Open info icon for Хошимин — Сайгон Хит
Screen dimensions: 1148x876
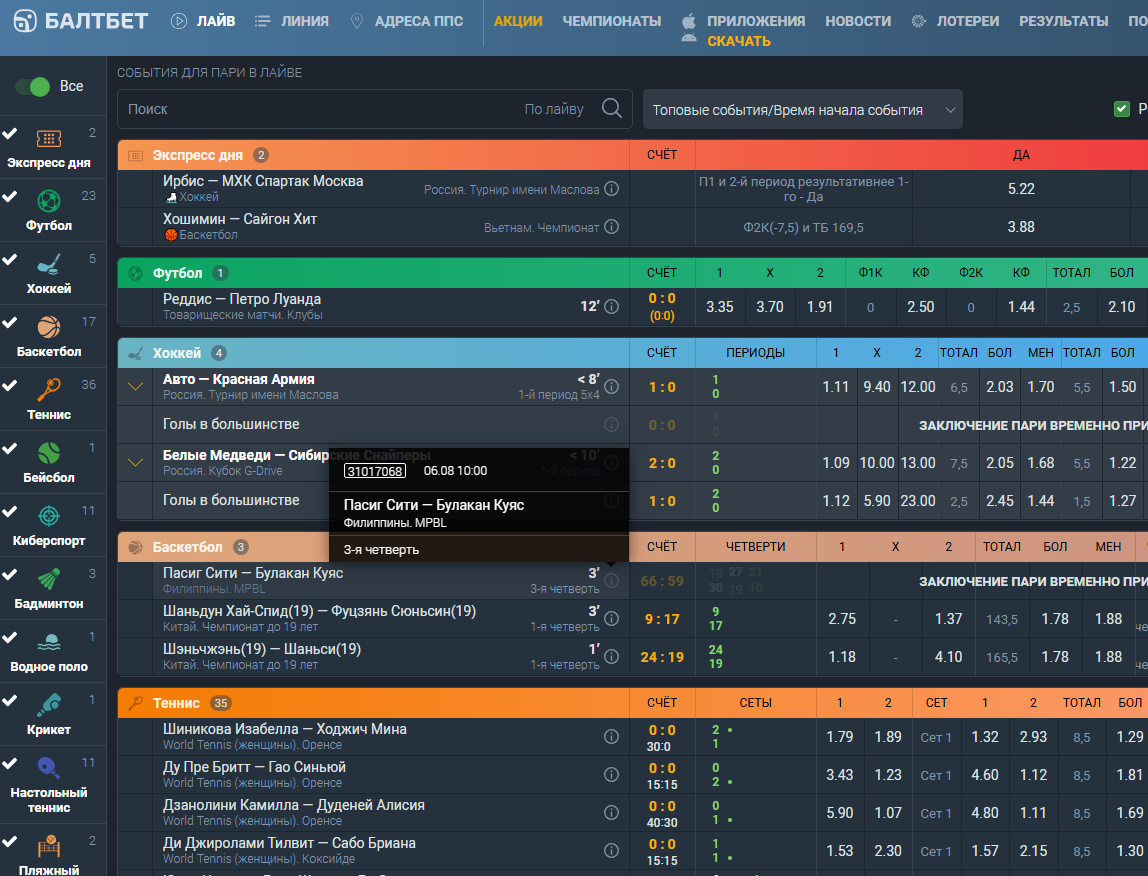click(611, 226)
